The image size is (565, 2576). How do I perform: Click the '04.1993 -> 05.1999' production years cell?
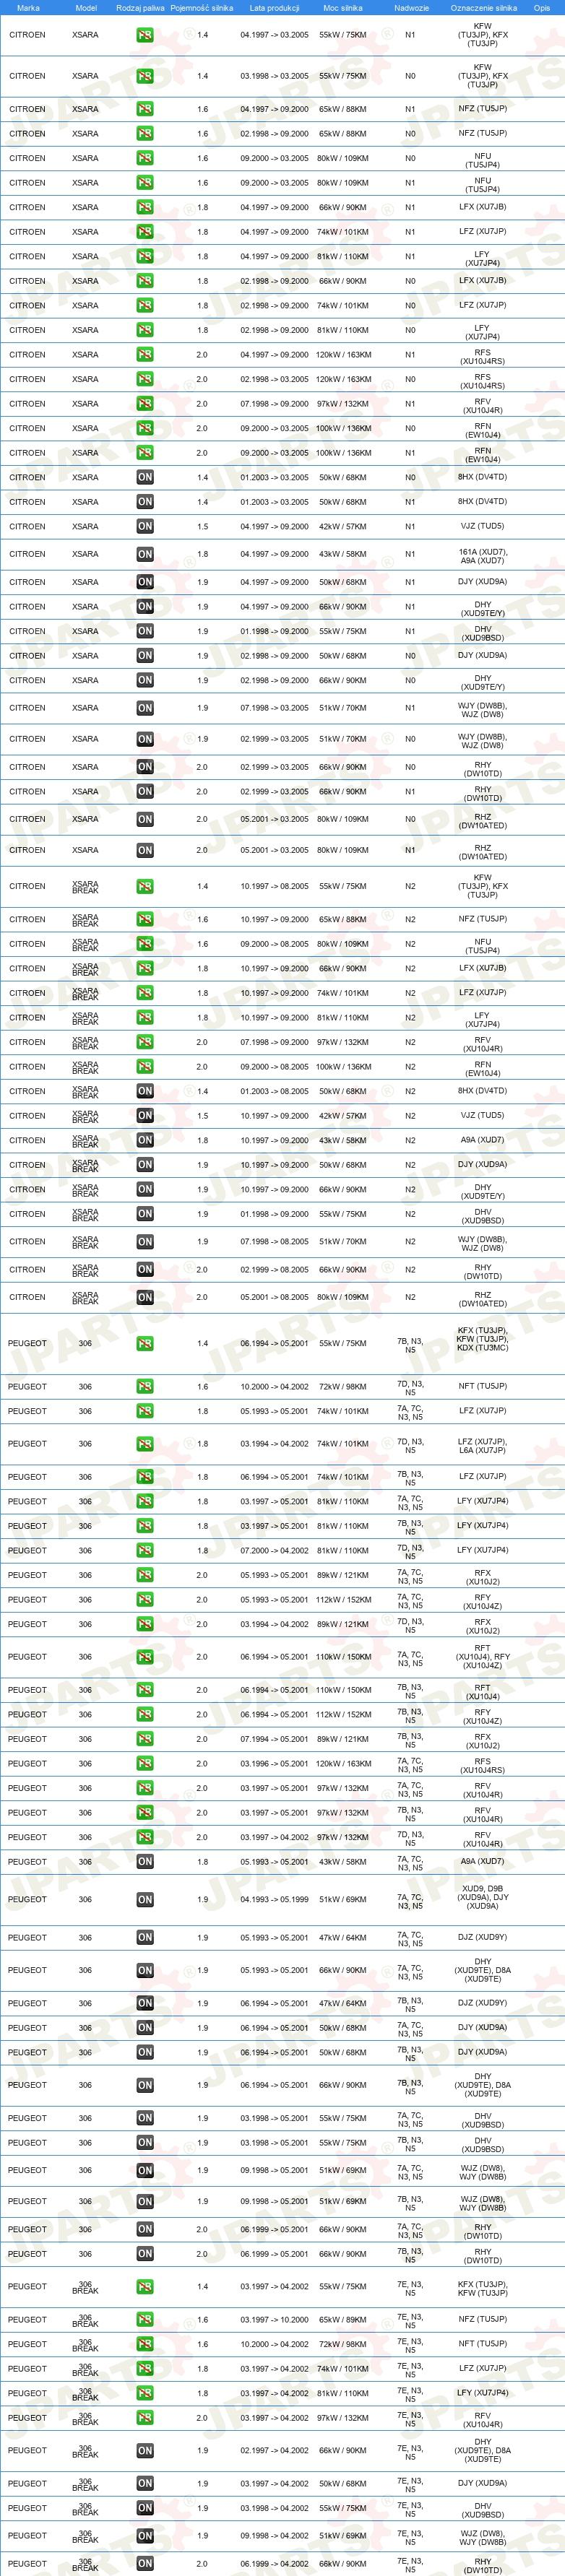(x=274, y=1900)
